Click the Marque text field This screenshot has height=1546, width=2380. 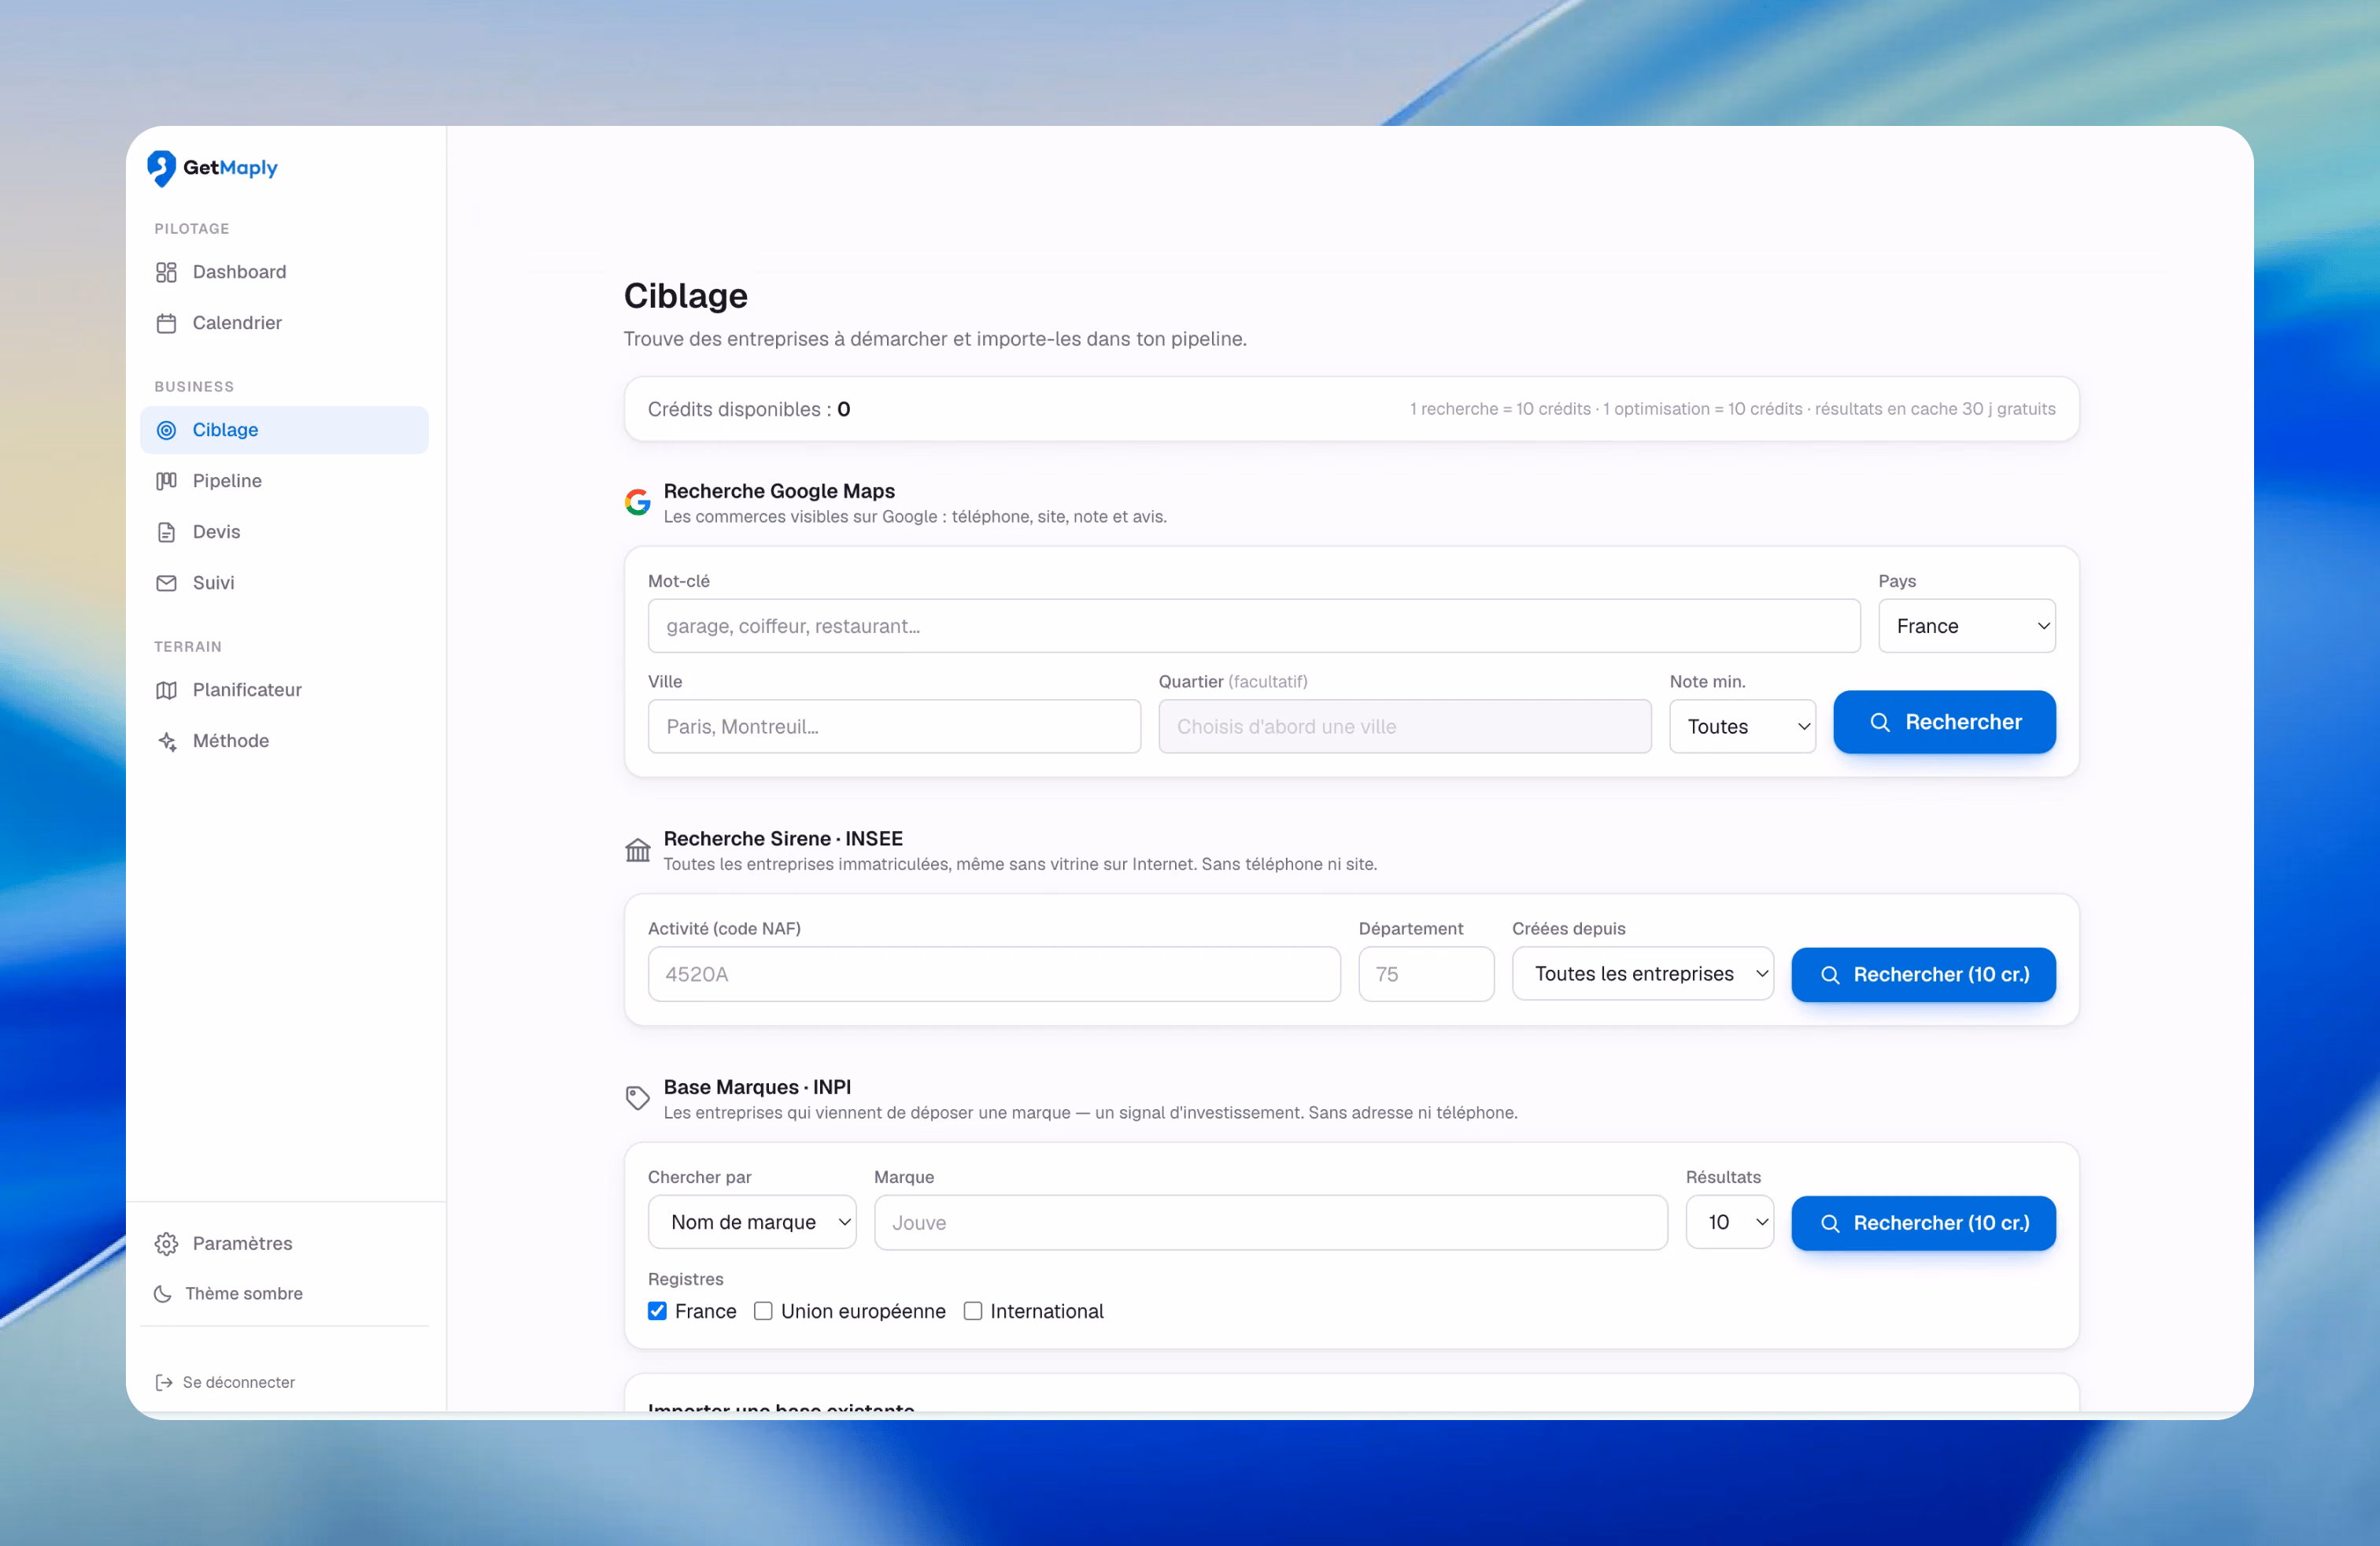pos(1270,1222)
